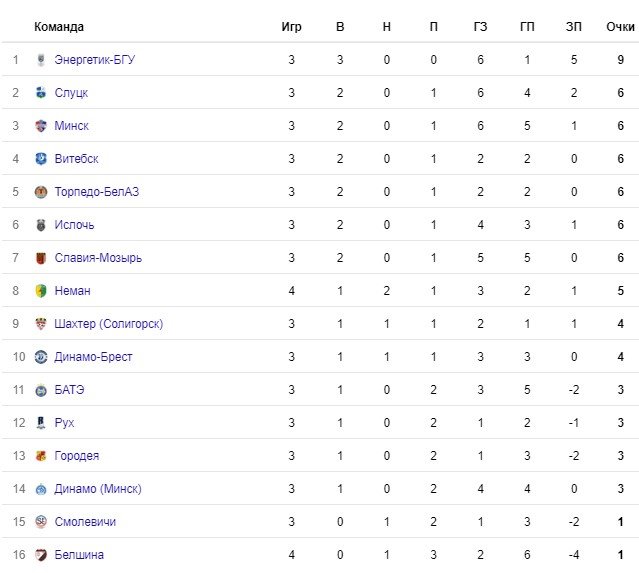Open Шахтер (Солигорск) team link
Screen dimensions: 639x573
[x=108, y=324]
